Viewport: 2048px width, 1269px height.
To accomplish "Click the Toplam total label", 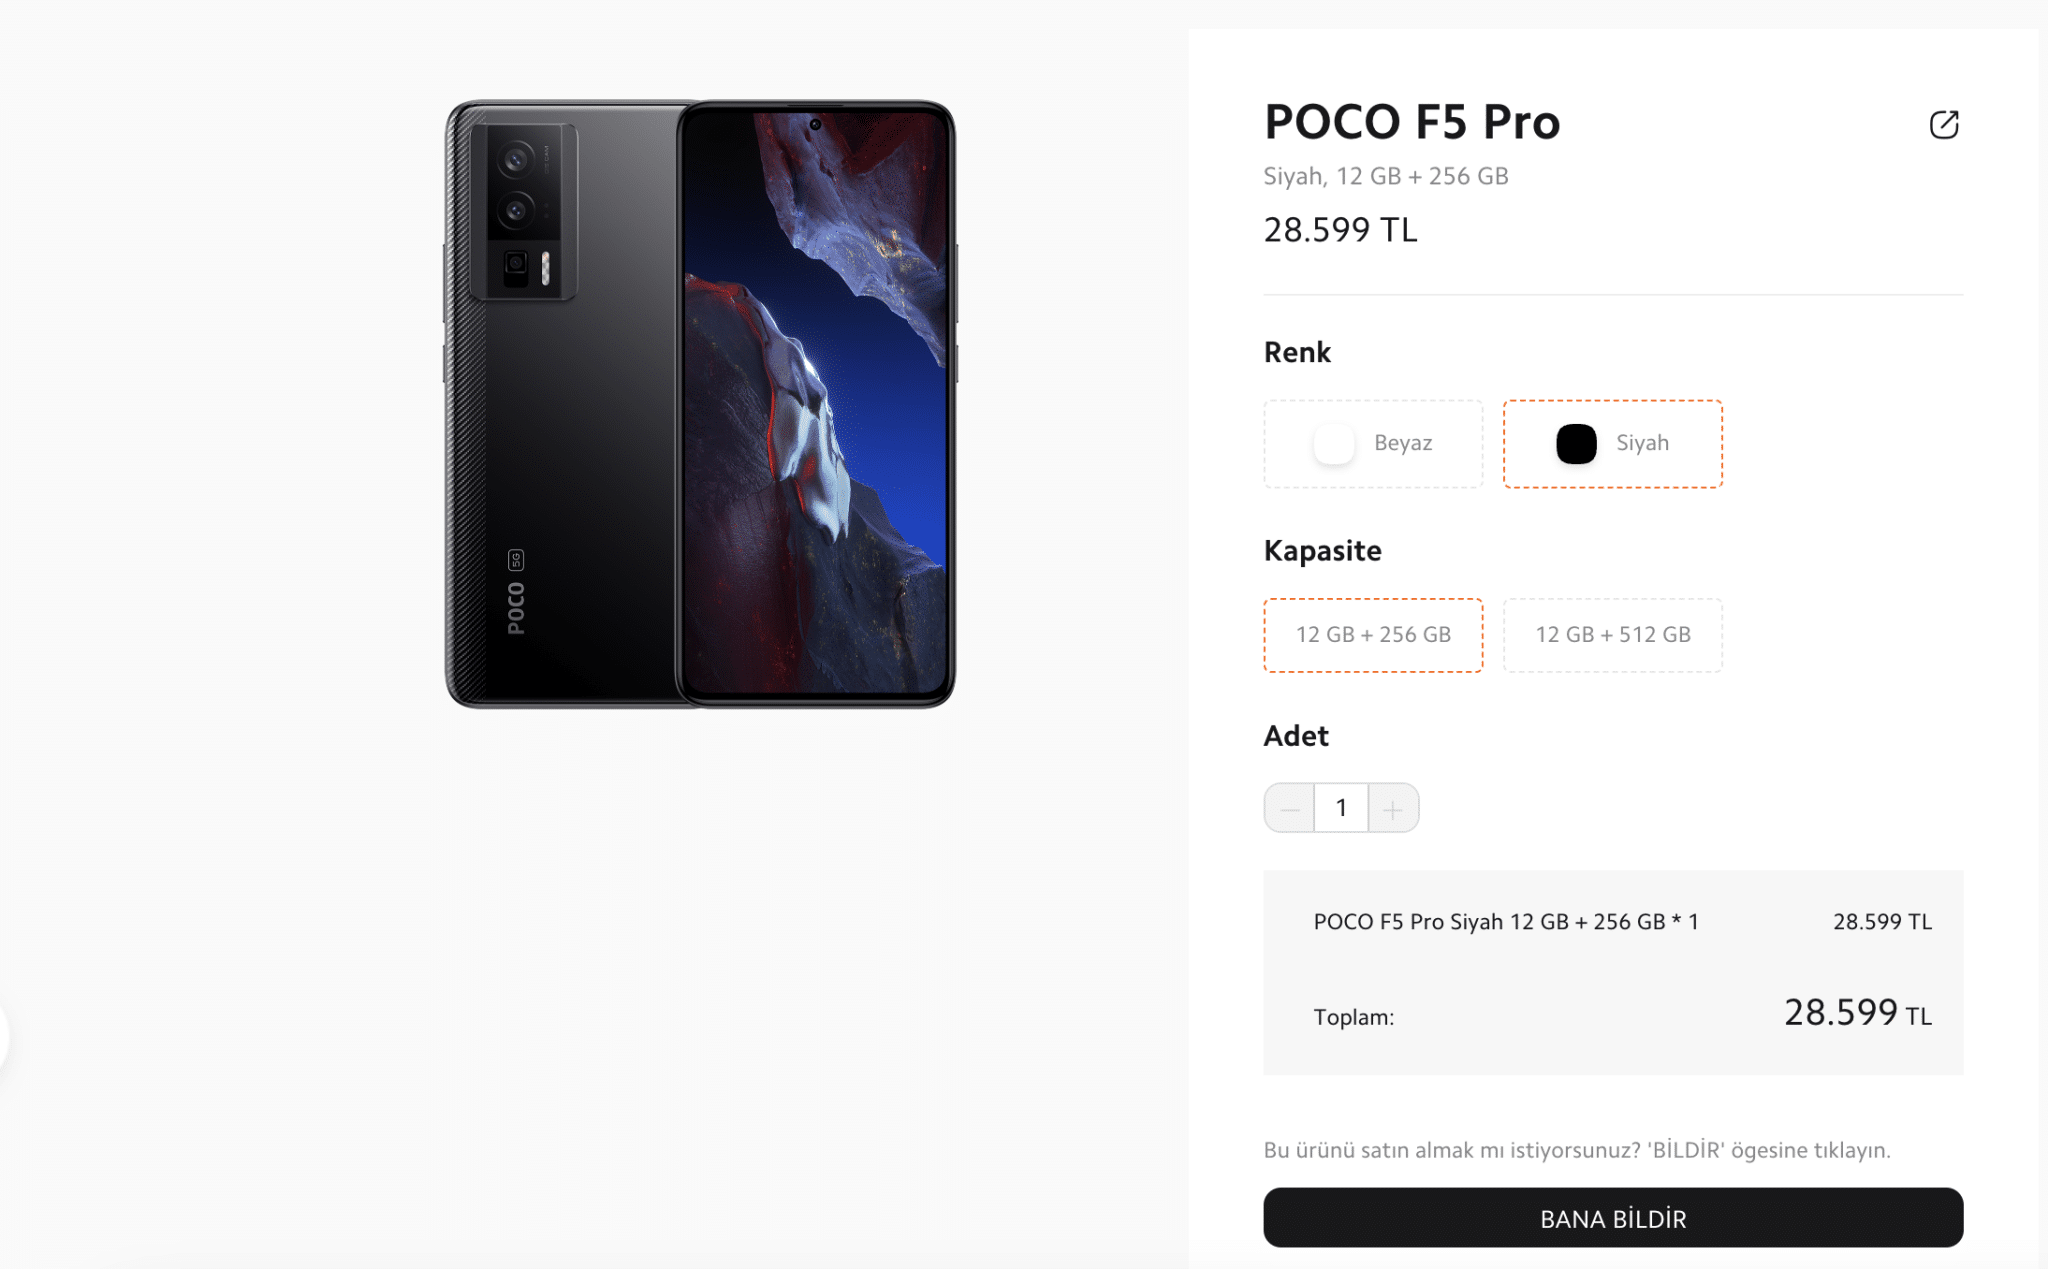I will click(x=1353, y=1017).
